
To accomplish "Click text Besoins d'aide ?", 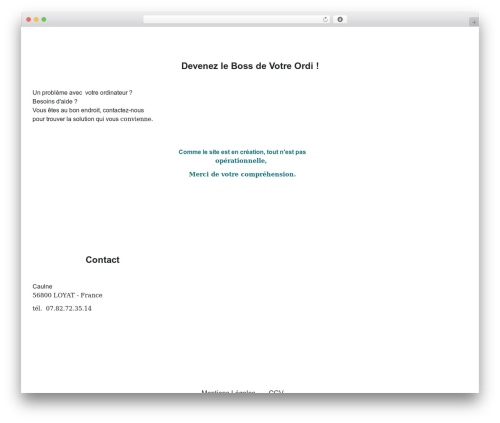I will tap(55, 101).
